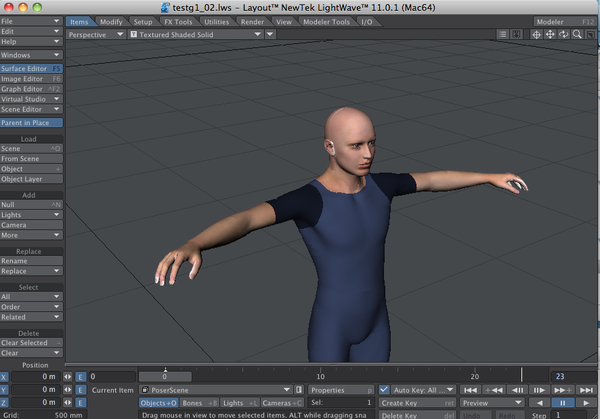Jump to first frame
600x419 pixels.
pyautogui.click(x=470, y=390)
